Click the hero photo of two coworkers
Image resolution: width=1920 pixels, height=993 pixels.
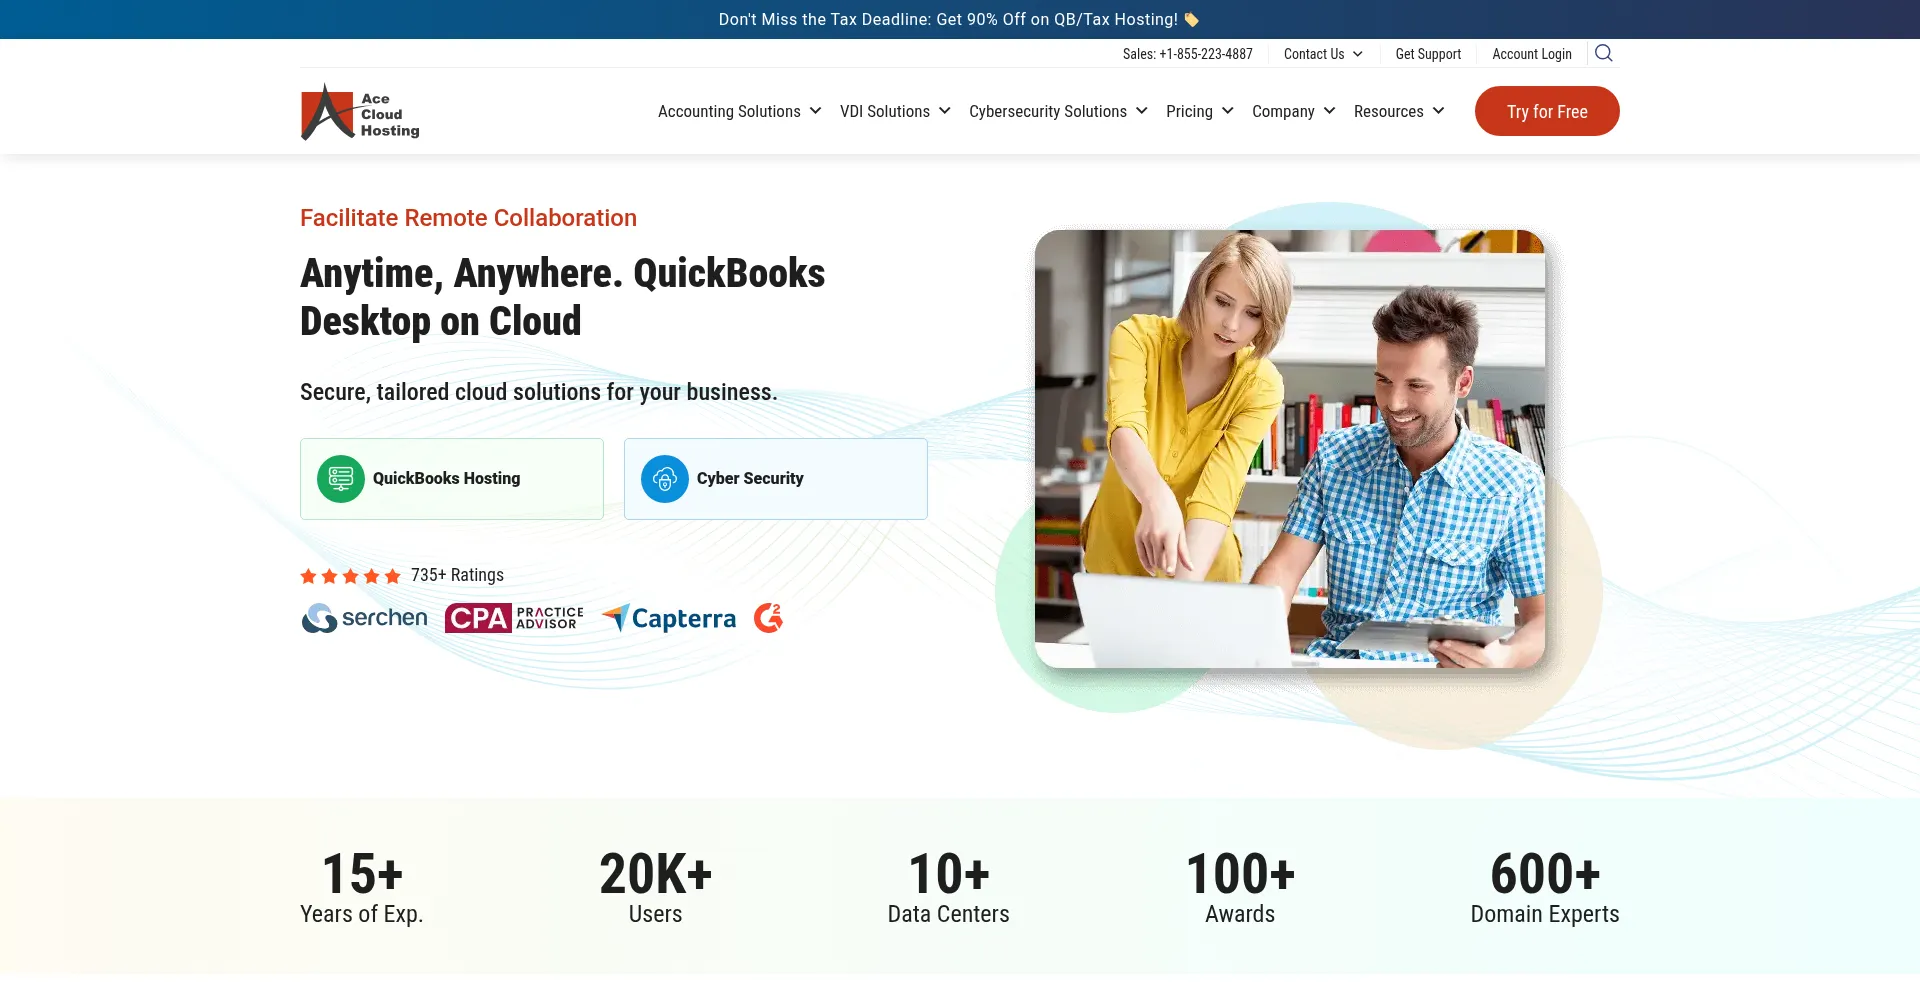coord(1289,449)
